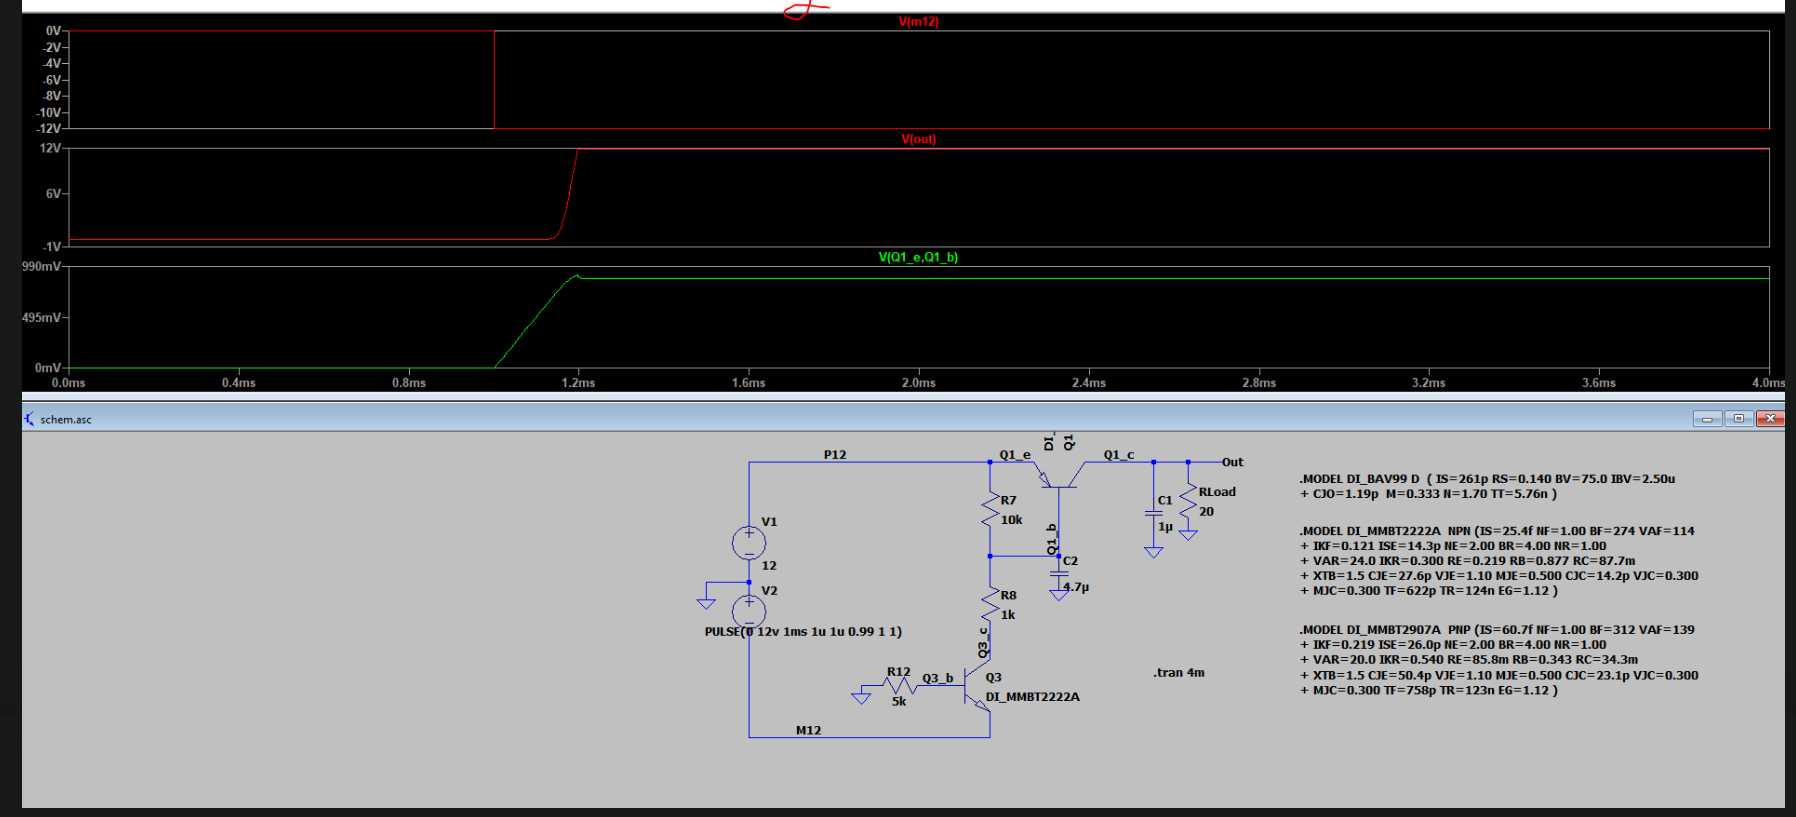Screen dimensions: 1796x817
Task: Click the 20 value of RLoad
Action: [x=1206, y=512]
